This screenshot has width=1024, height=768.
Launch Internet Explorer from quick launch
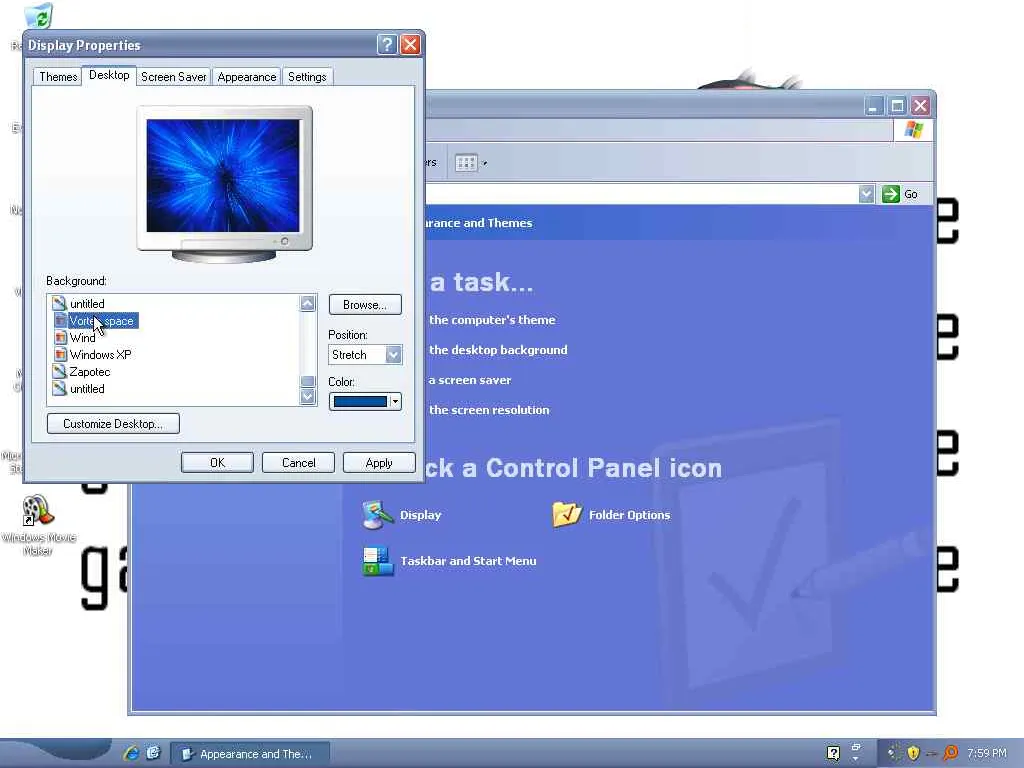pyautogui.click(x=131, y=753)
